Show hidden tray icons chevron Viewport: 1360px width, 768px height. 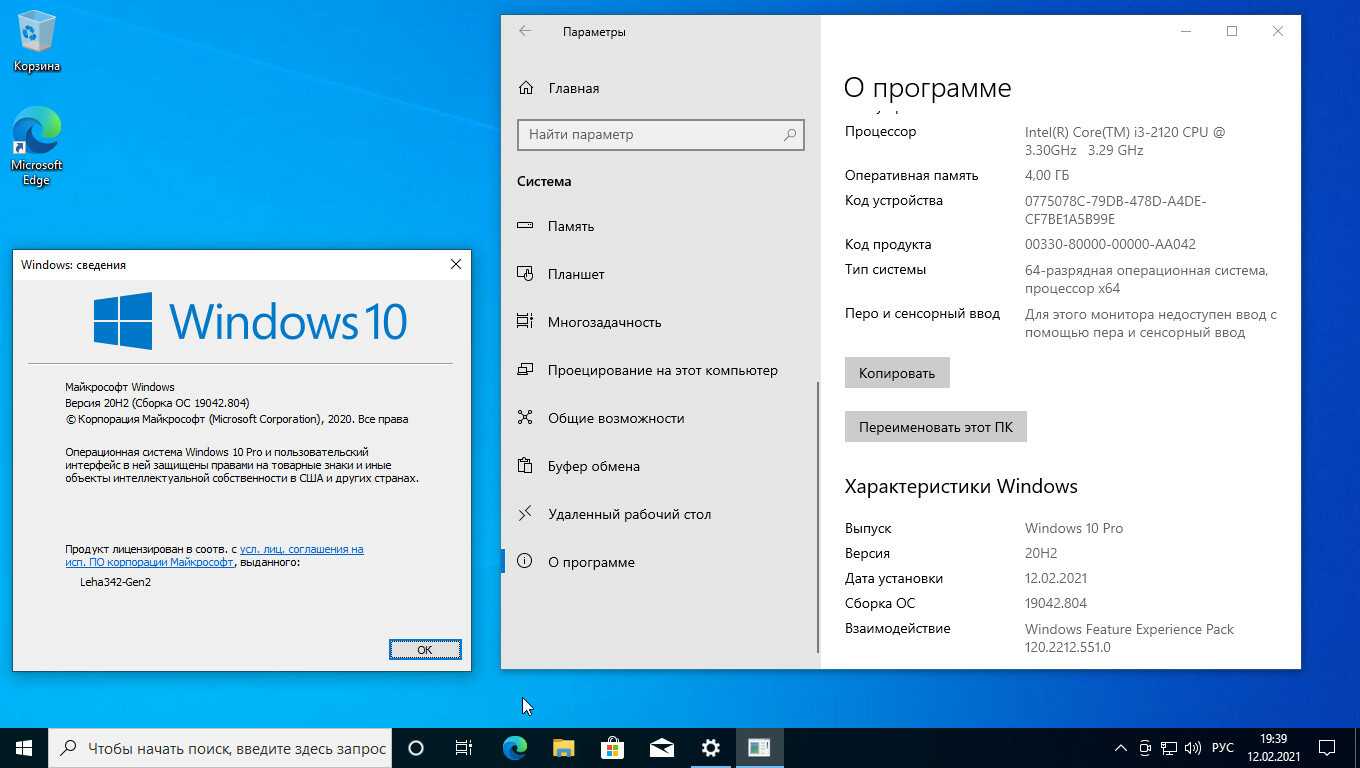pyautogui.click(x=1120, y=747)
